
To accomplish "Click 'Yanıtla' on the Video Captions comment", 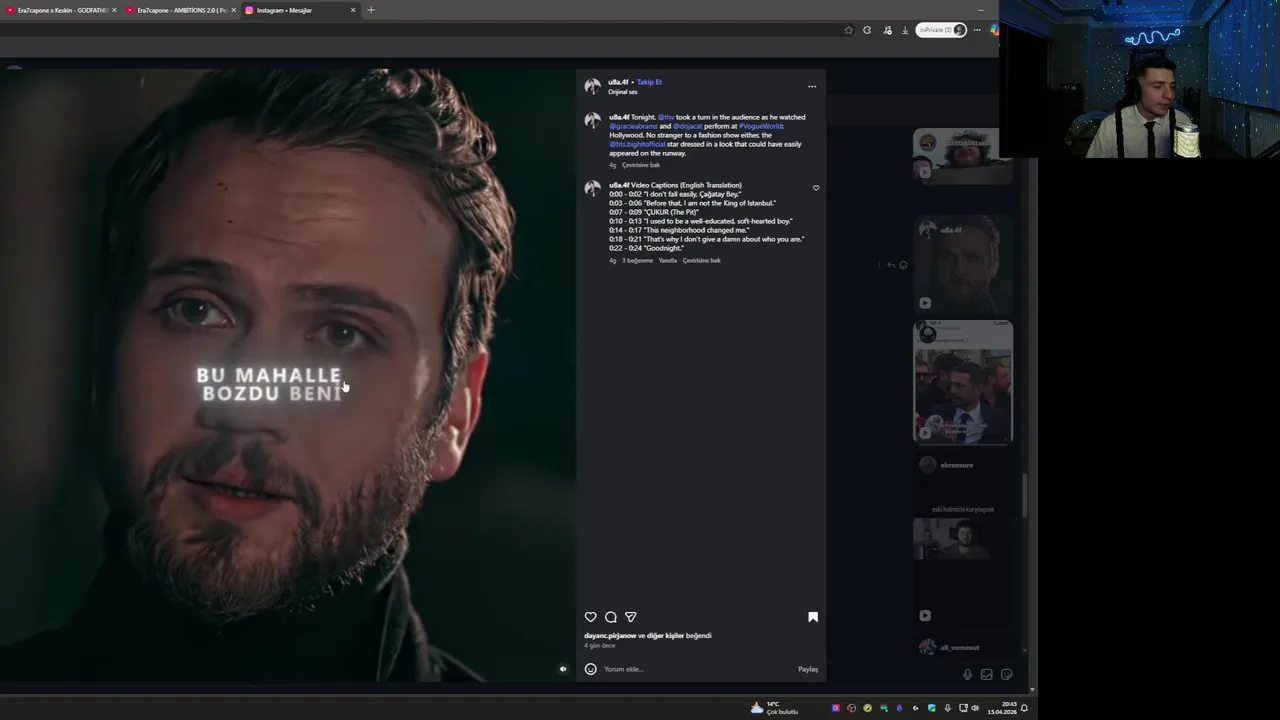I will point(667,260).
